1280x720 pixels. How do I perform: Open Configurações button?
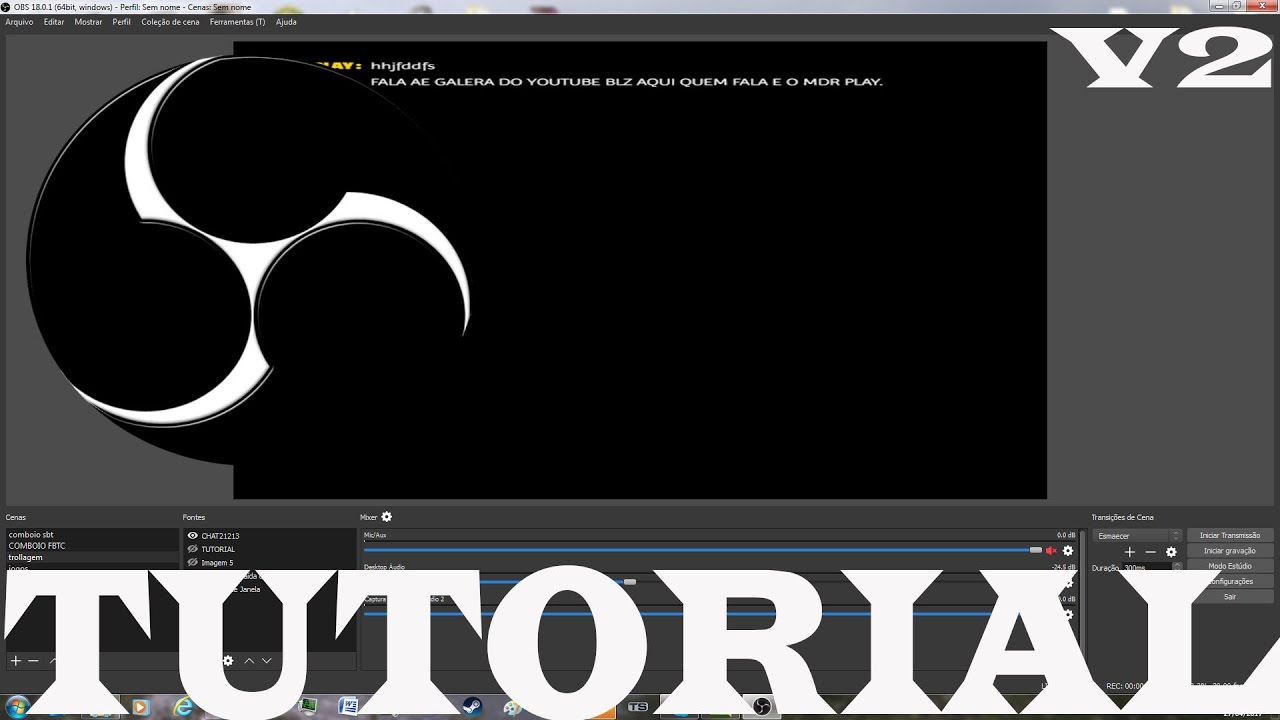[x=1230, y=581]
